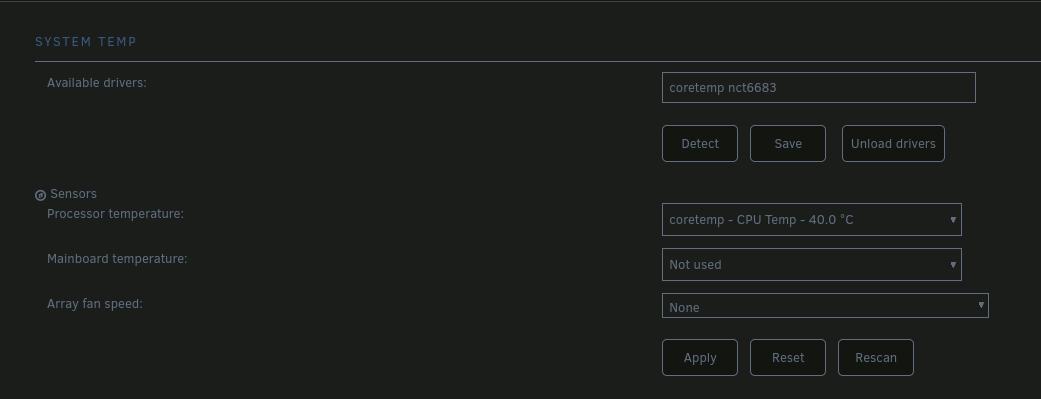
Task: Open the Array fan speed 'None' dropdown
Action: tap(825, 305)
